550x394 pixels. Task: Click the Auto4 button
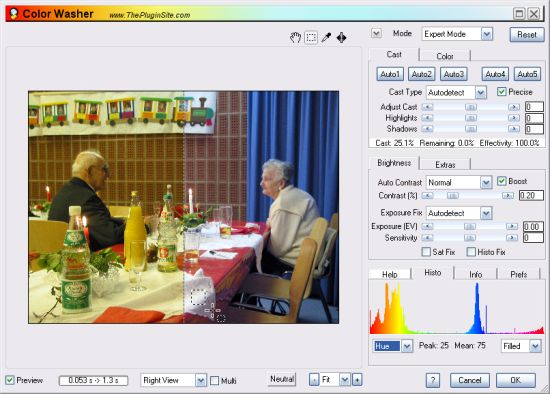pos(495,74)
